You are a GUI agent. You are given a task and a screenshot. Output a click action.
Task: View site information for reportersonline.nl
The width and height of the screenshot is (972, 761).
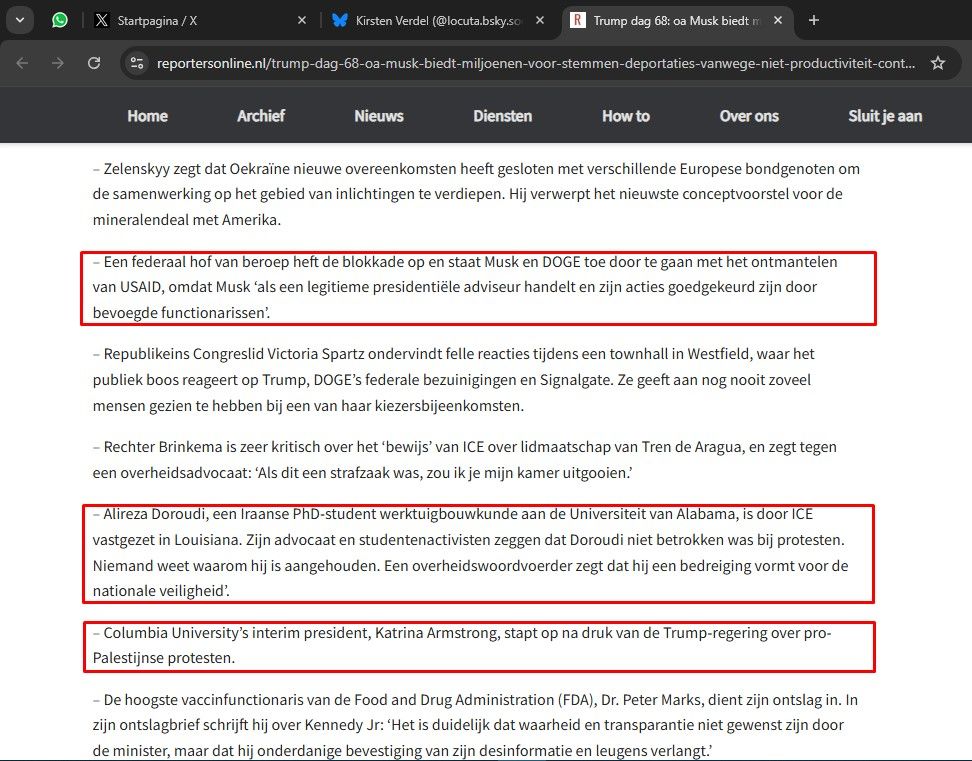pyautogui.click(x=137, y=63)
